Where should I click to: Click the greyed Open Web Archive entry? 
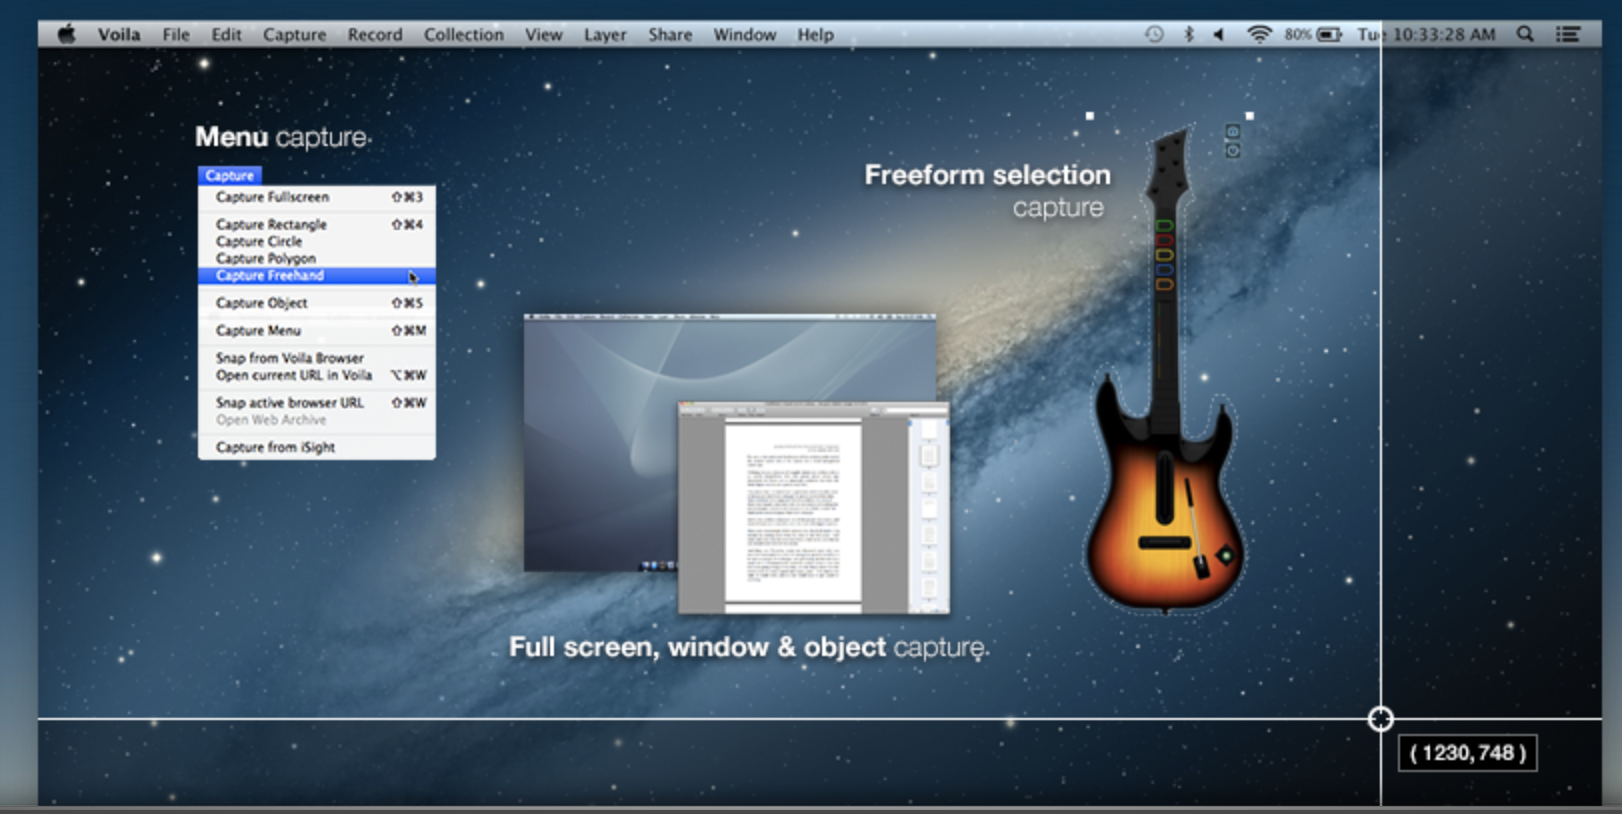[317, 420]
